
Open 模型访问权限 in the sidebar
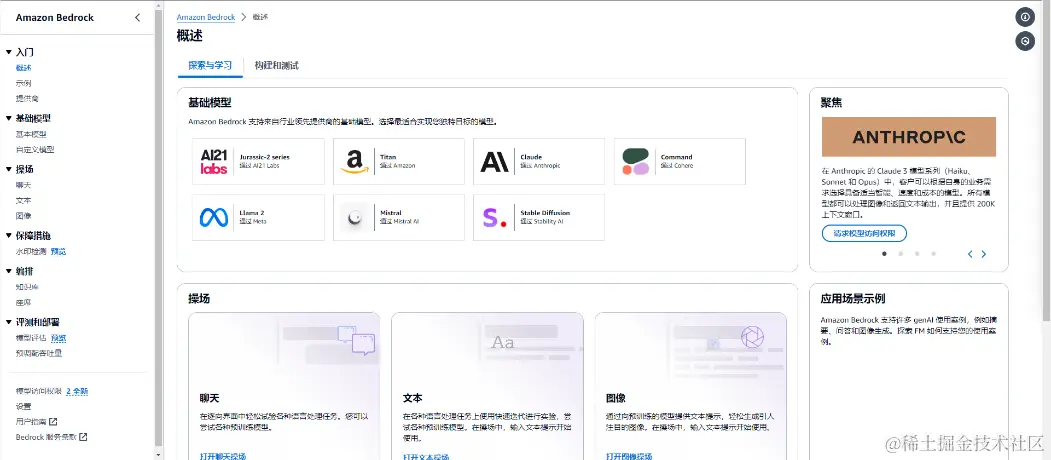pyautogui.click(x=39, y=391)
